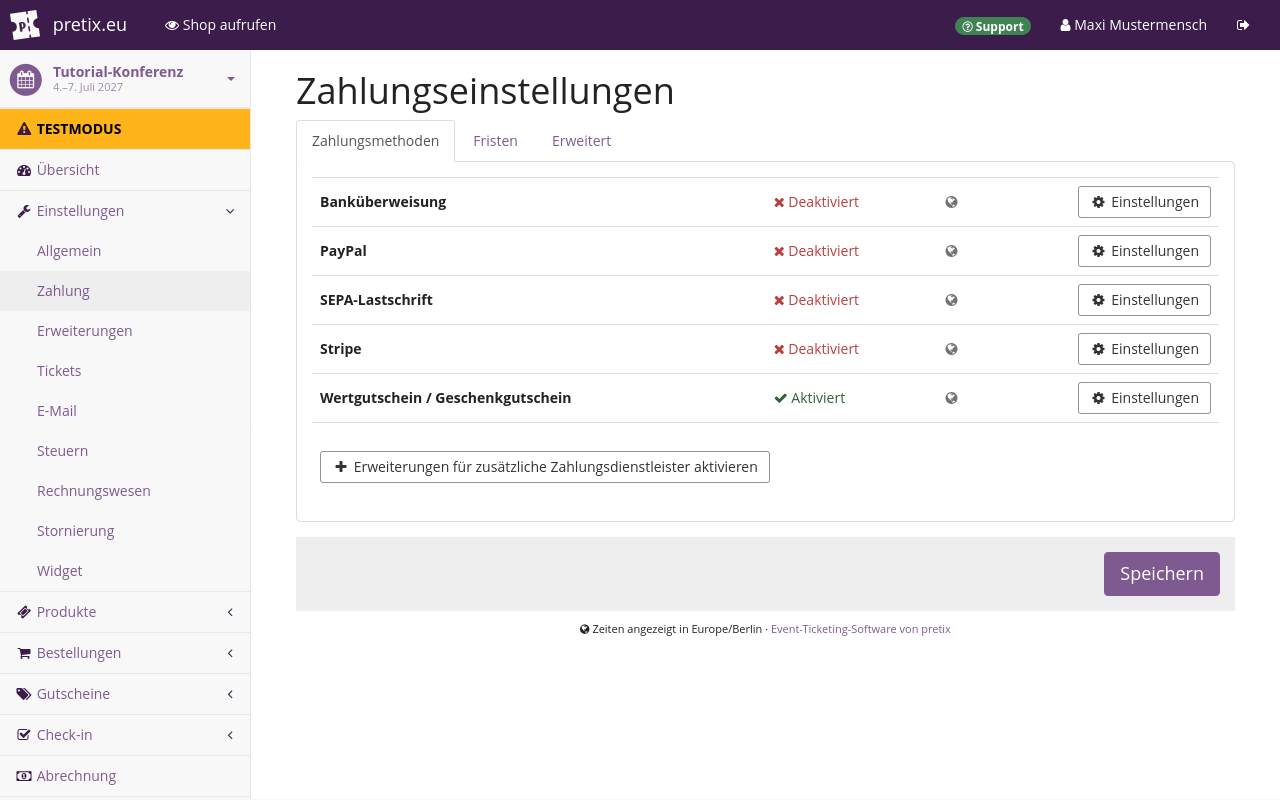Click the globe icon in Wertgutschein row
This screenshot has height=800, width=1280.
[951, 398]
